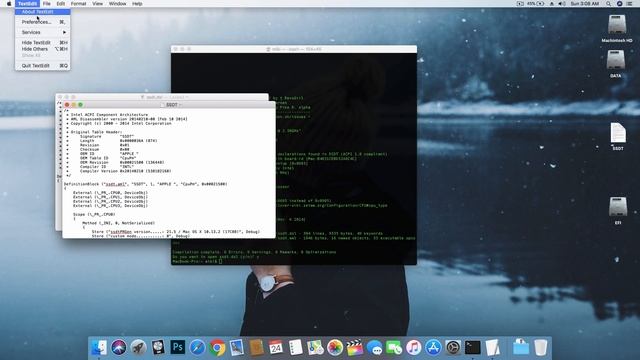The height and width of the screenshot is (360, 640).
Task: Open Maps icon in Dock
Action: coord(315,348)
